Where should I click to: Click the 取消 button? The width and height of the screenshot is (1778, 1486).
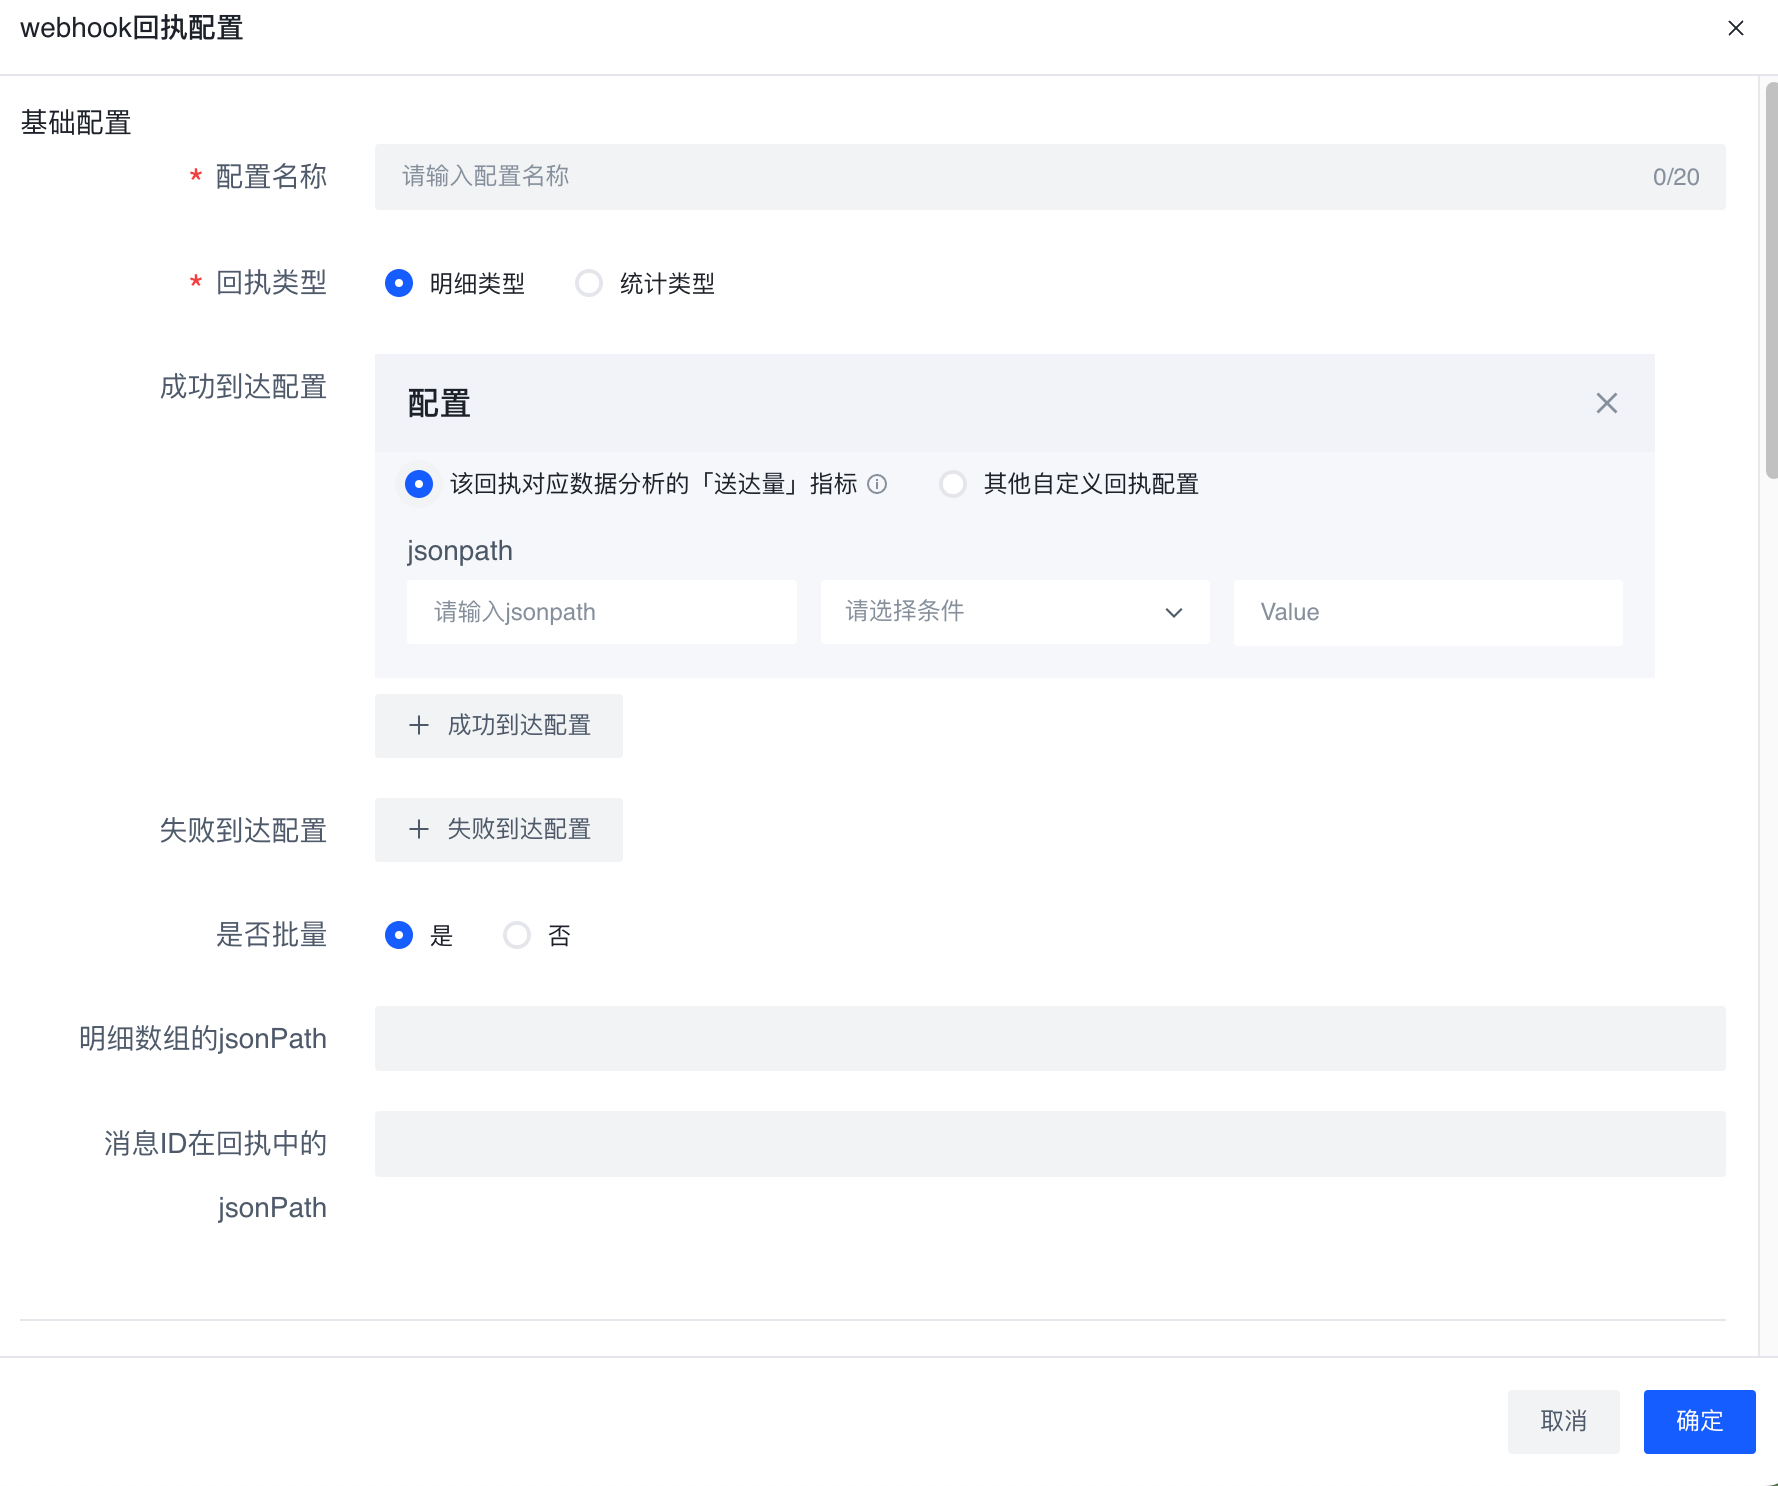click(x=1564, y=1422)
